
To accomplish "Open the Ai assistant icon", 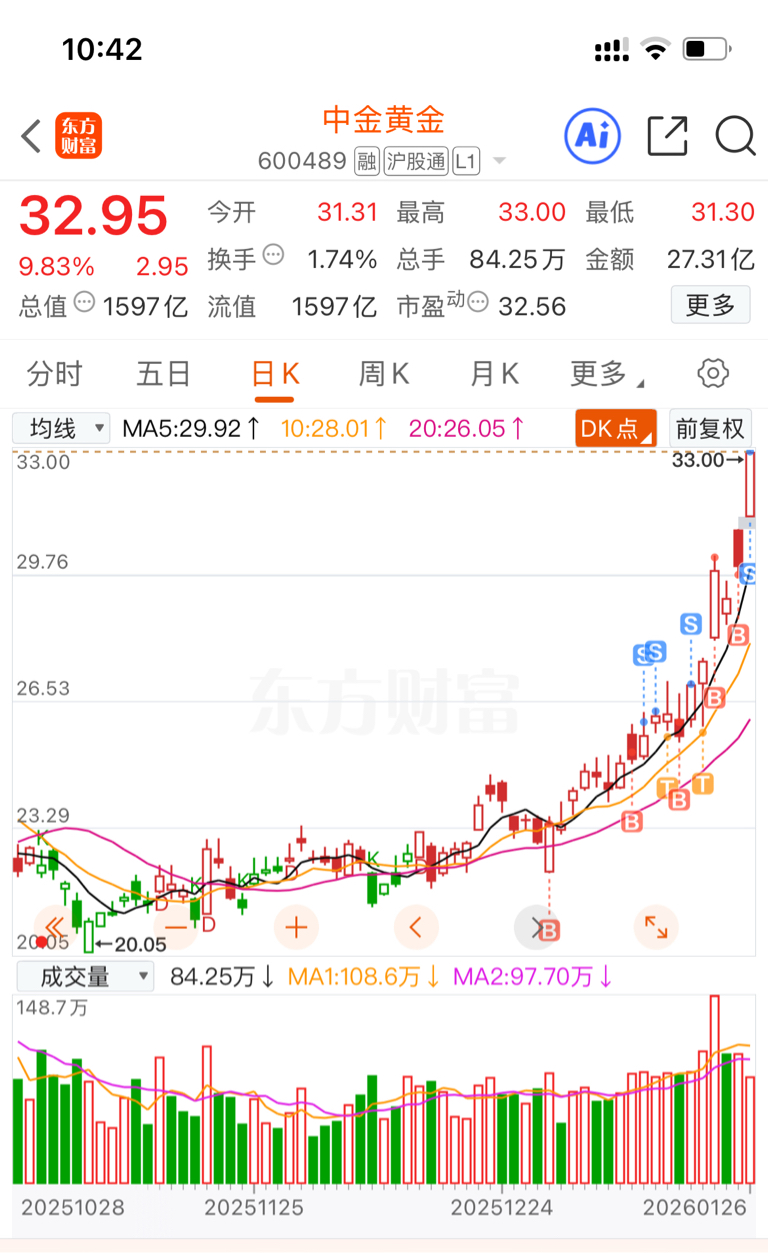I will click(x=593, y=135).
